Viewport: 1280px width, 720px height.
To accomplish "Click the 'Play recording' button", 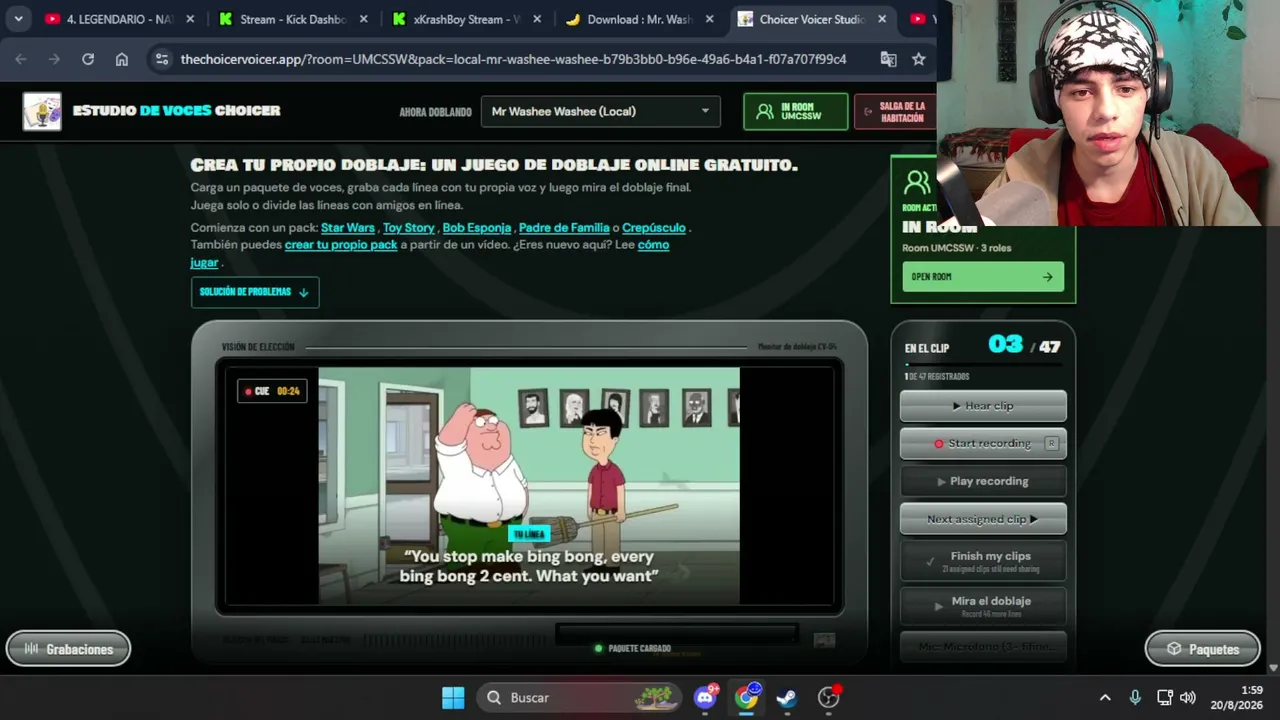I will [x=983, y=481].
